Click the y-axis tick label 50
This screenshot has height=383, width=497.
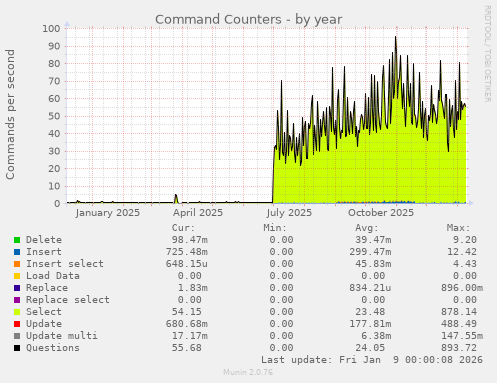tap(54, 116)
